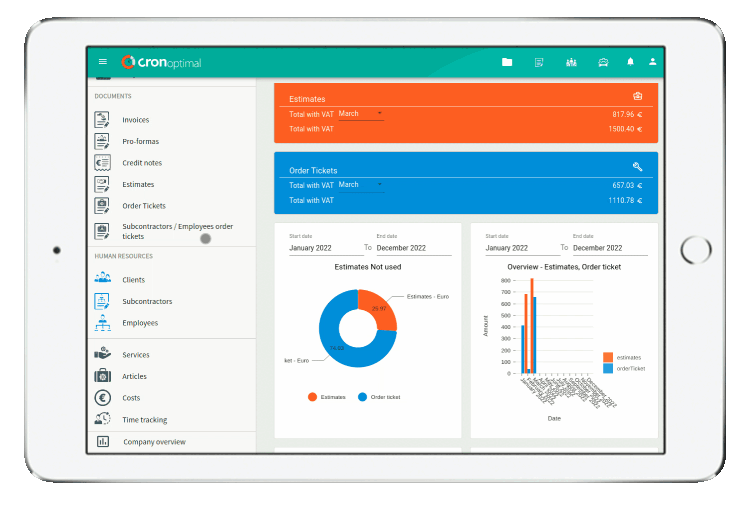Open Invoices in the sidebar

point(135,120)
